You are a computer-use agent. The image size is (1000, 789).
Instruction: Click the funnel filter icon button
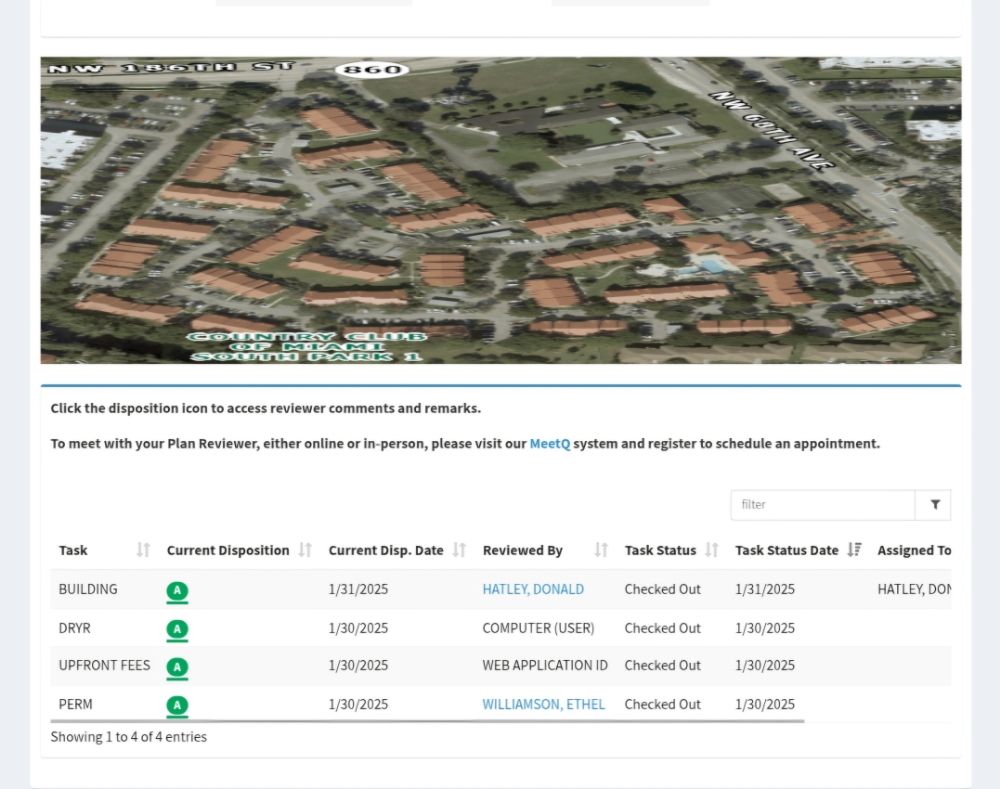coord(934,505)
